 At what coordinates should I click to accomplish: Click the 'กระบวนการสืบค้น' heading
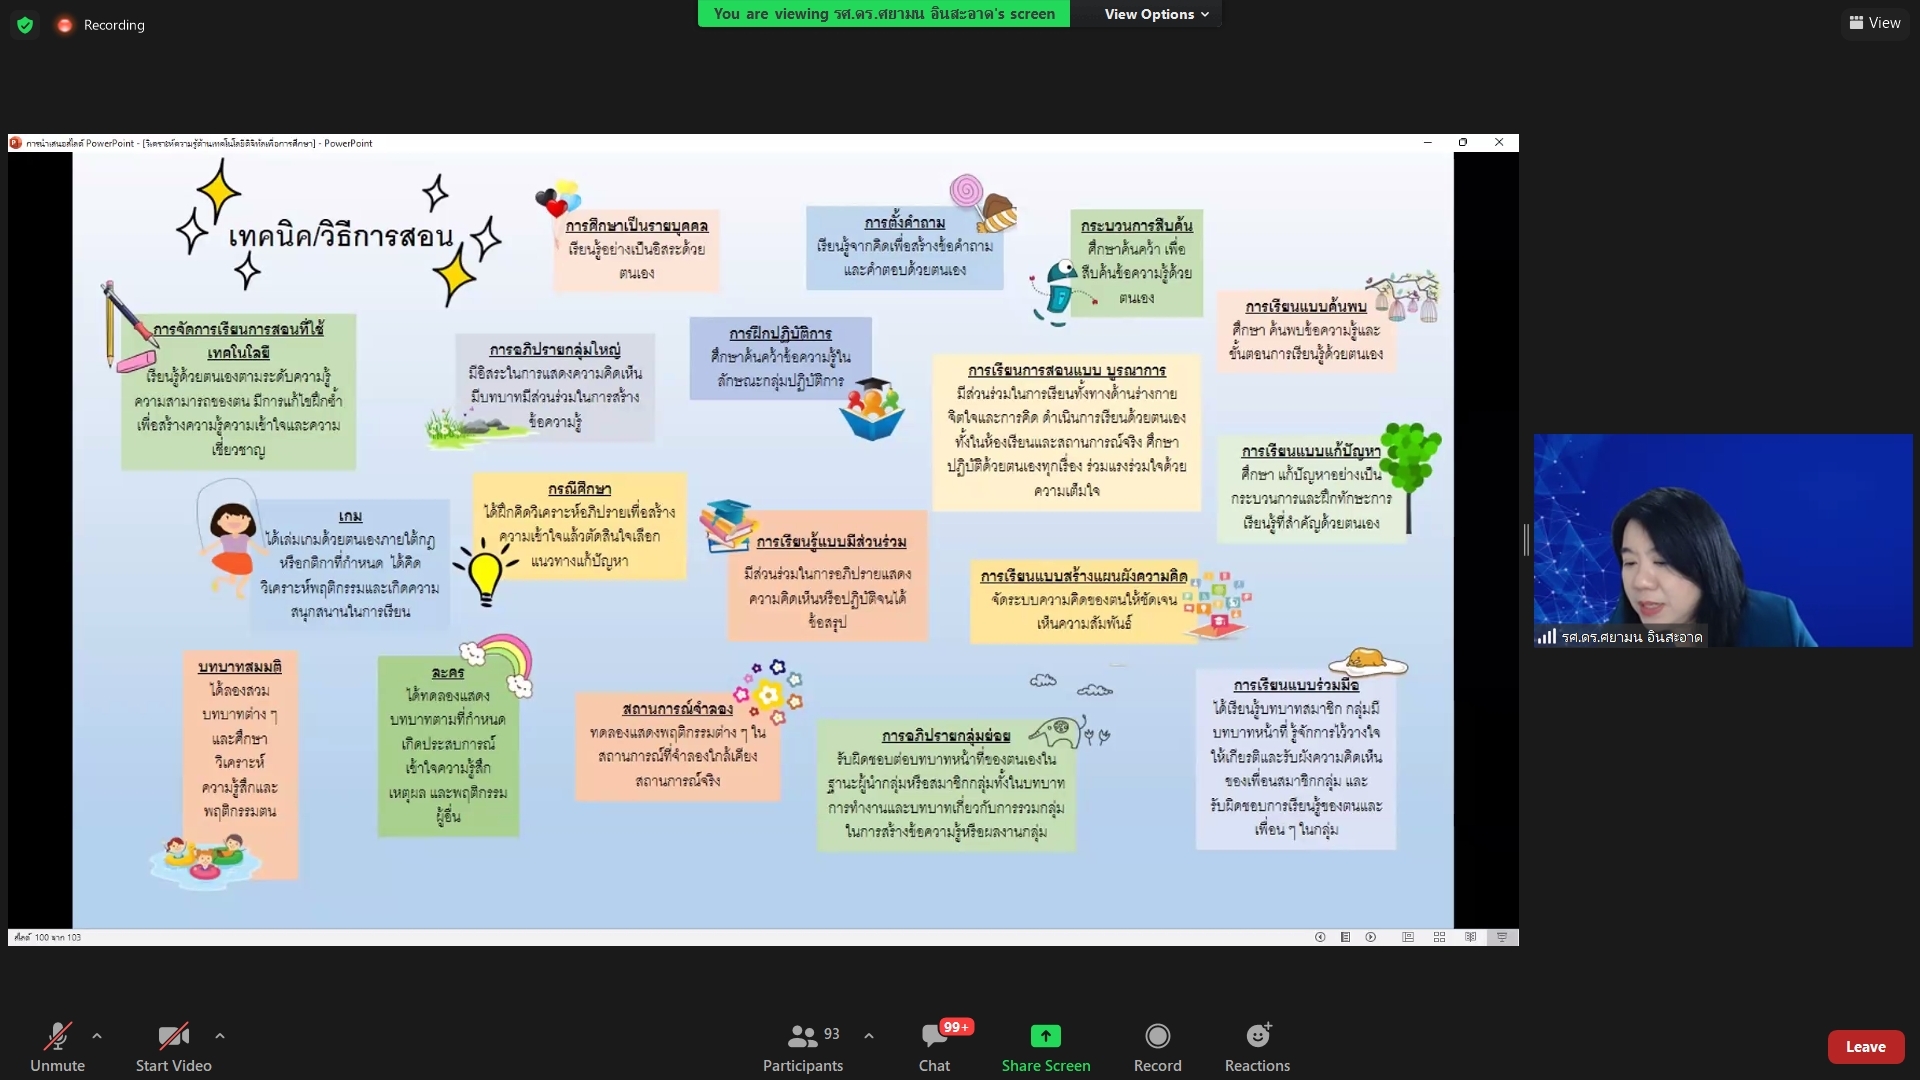pos(1137,225)
